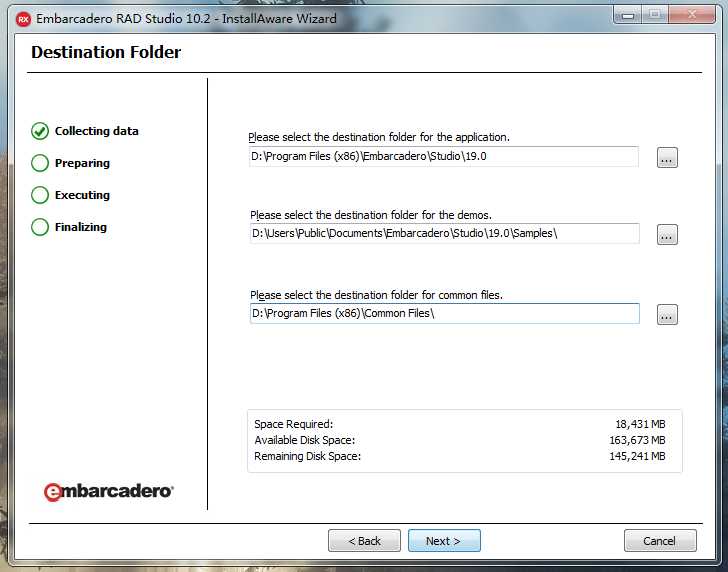The width and height of the screenshot is (728, 572).
Task: Click the Collecting data green checkmark icon
Action: click(x=40, y=131)
